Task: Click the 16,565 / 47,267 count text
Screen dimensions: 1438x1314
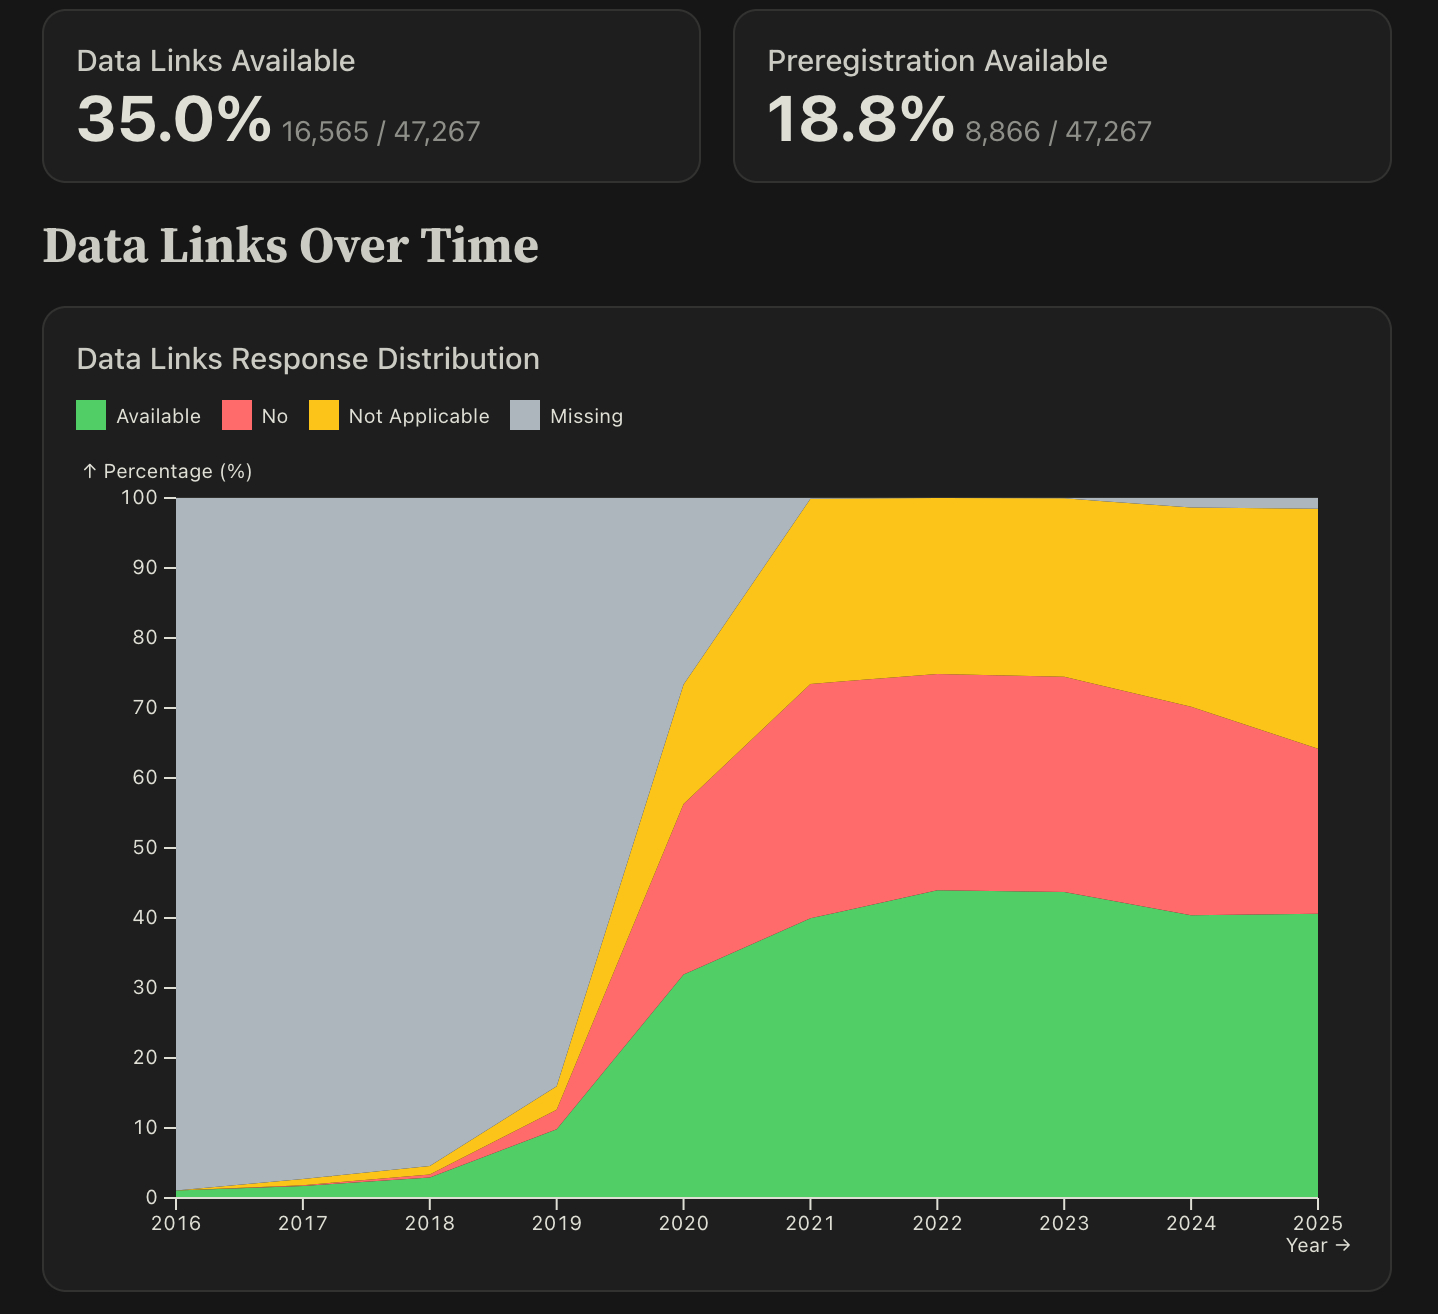Action: tap(381, 132)
